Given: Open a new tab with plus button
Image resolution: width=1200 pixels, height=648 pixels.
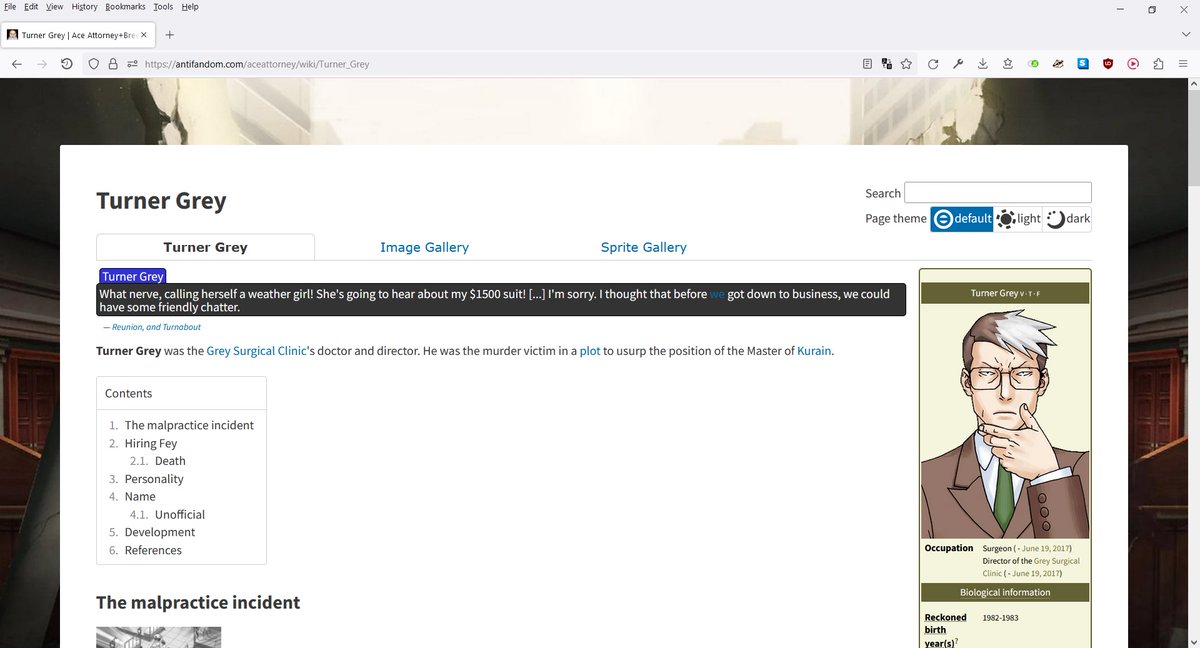Looking at the screenshot, I should pos(170,34).
